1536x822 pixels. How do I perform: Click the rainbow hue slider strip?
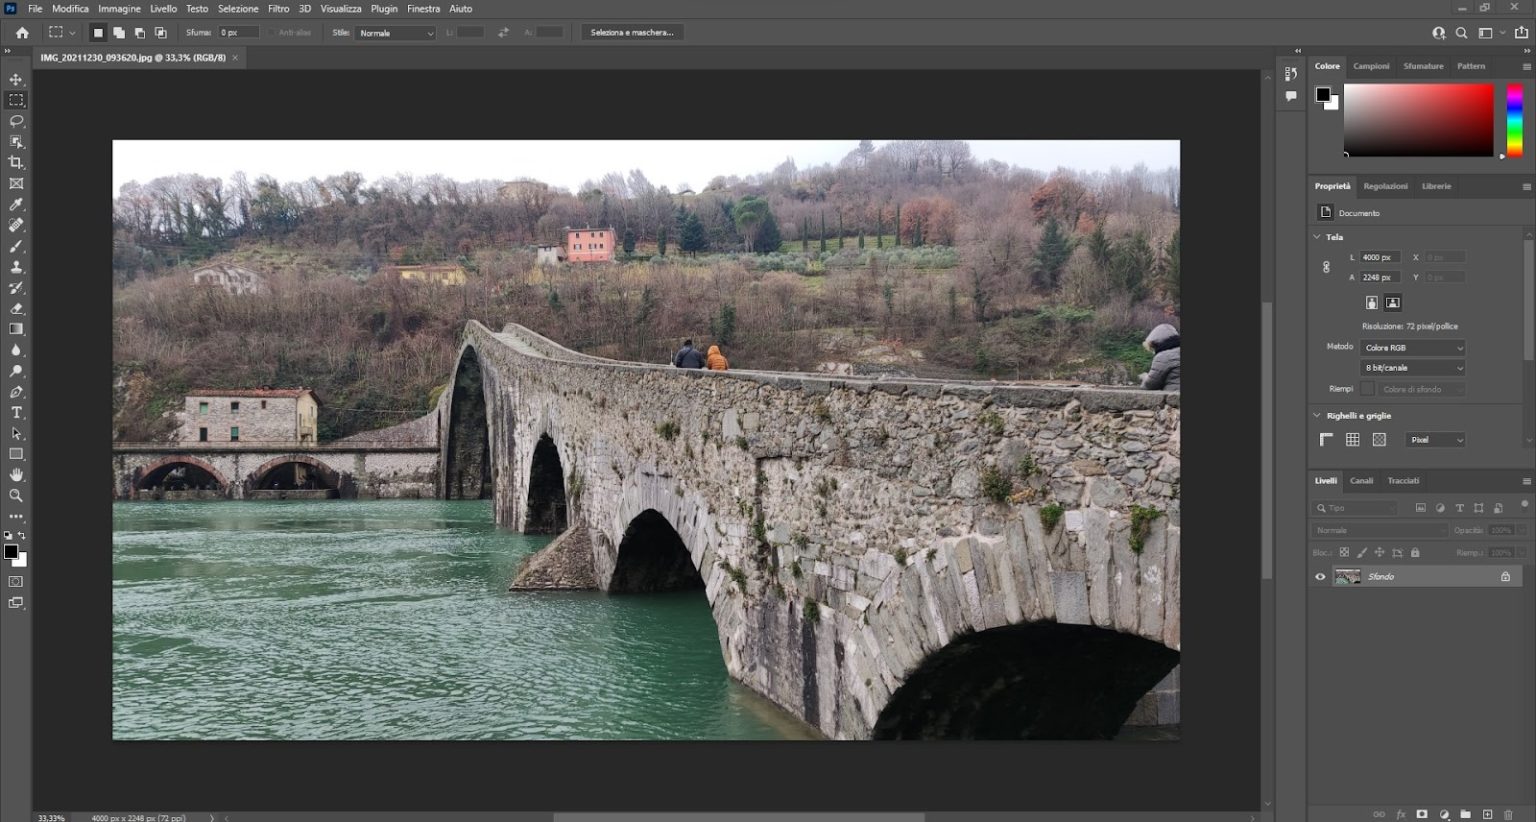pos(1514,120)
